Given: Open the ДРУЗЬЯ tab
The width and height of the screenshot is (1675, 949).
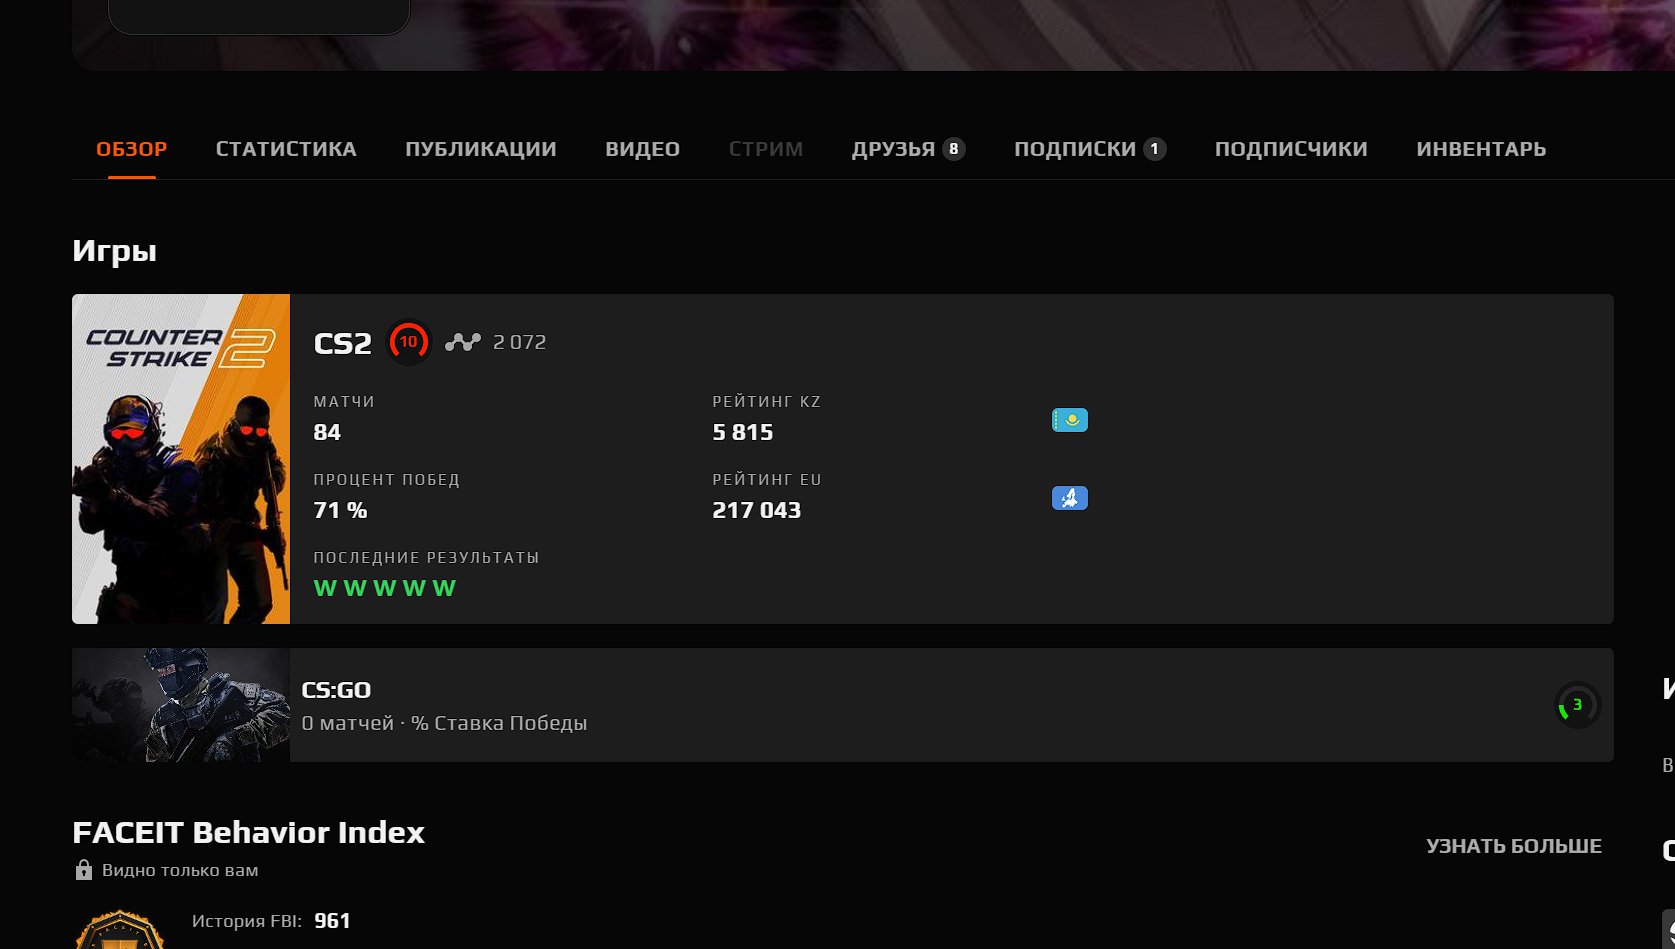Looking at the screenshot, I should click(x=908, y=149).
